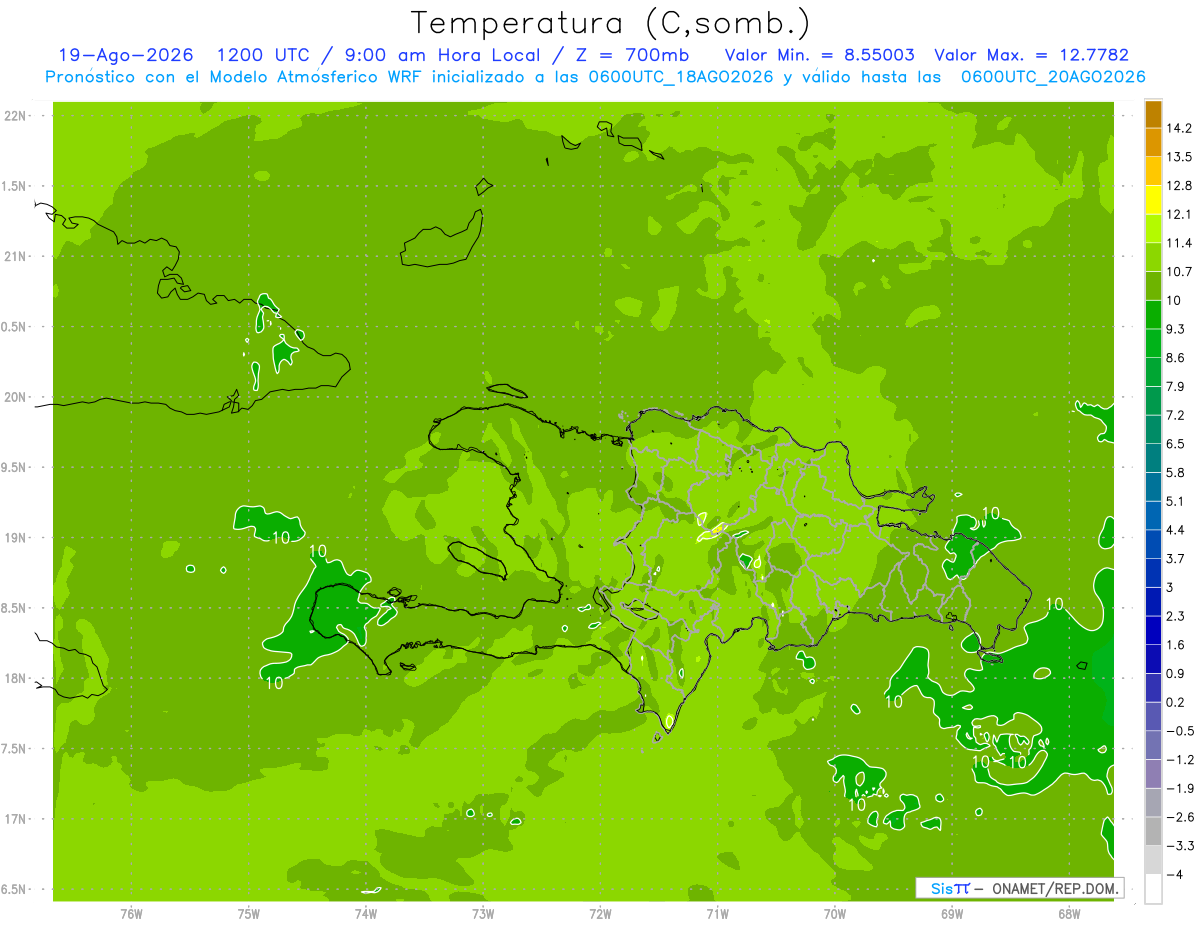This screenshot has width=1200, height=927.
Task: Click the "Valor Min. = 8.55003" readout
Action: (x=819, y=55)
